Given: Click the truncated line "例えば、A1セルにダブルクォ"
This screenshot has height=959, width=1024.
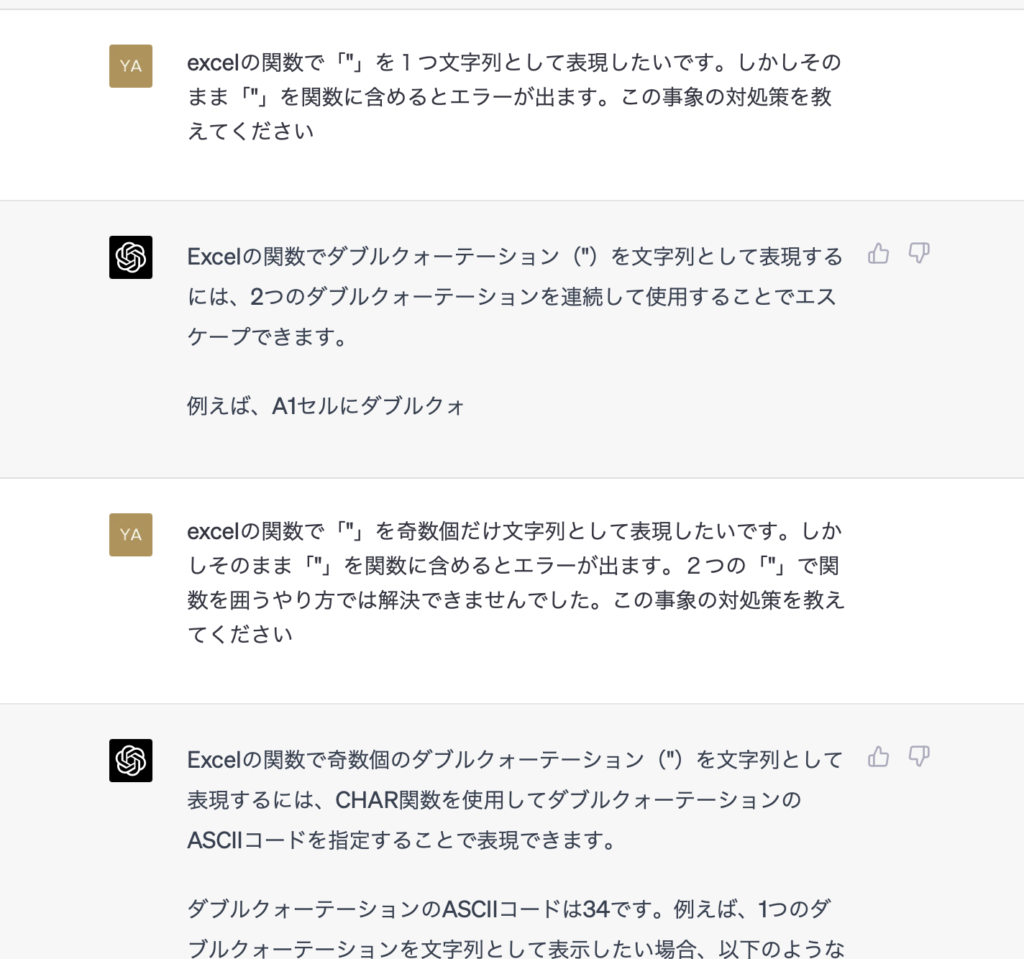Looking at the screenshot, I should pos(326,407).
